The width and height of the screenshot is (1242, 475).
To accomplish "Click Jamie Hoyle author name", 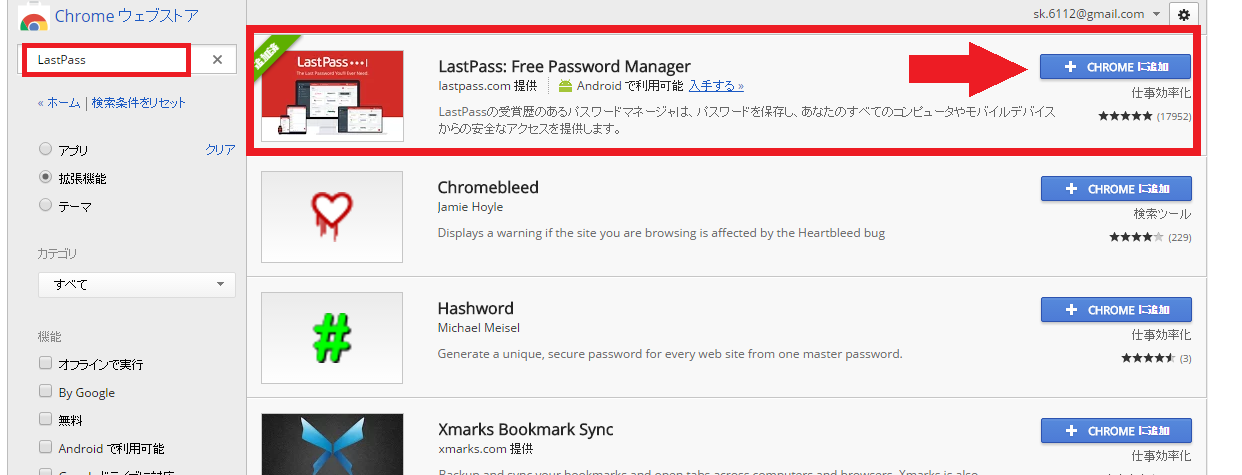I will click(x=470, y=207).
